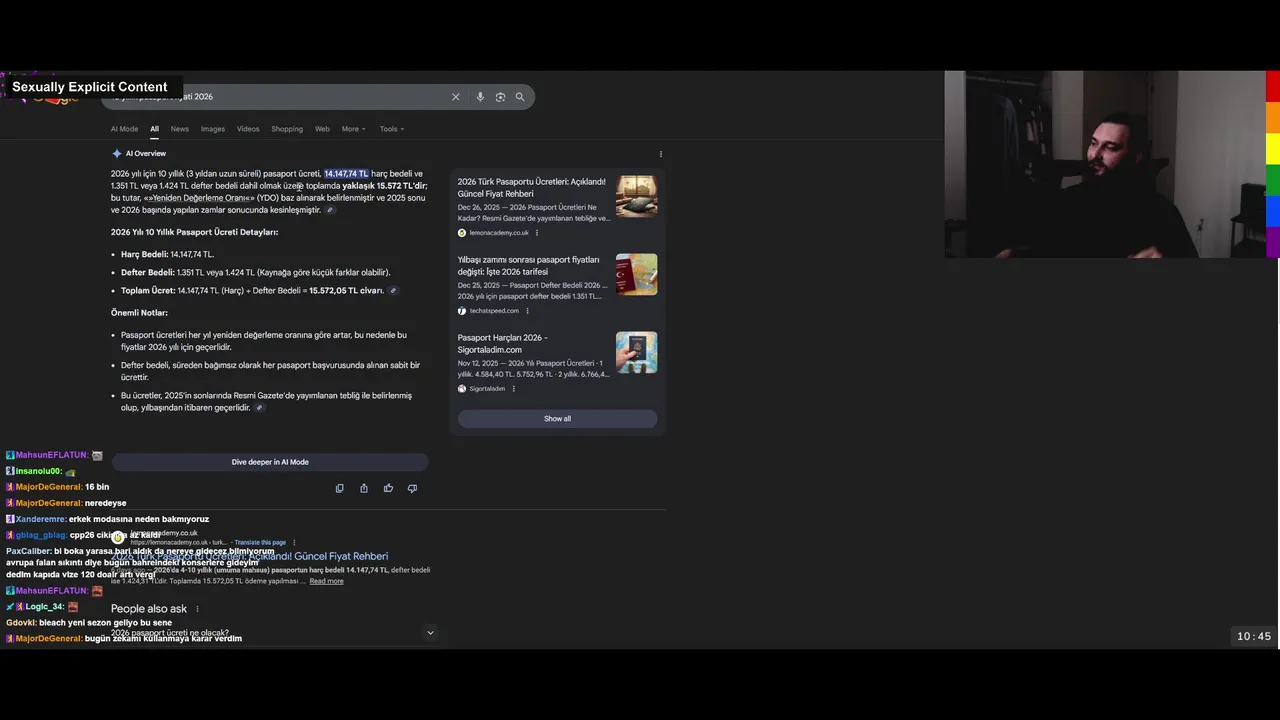Click the '10:45' timer overlay
Viewport: 1280px width, 720px height.
pyautogui.click(x=1254, y=636)
